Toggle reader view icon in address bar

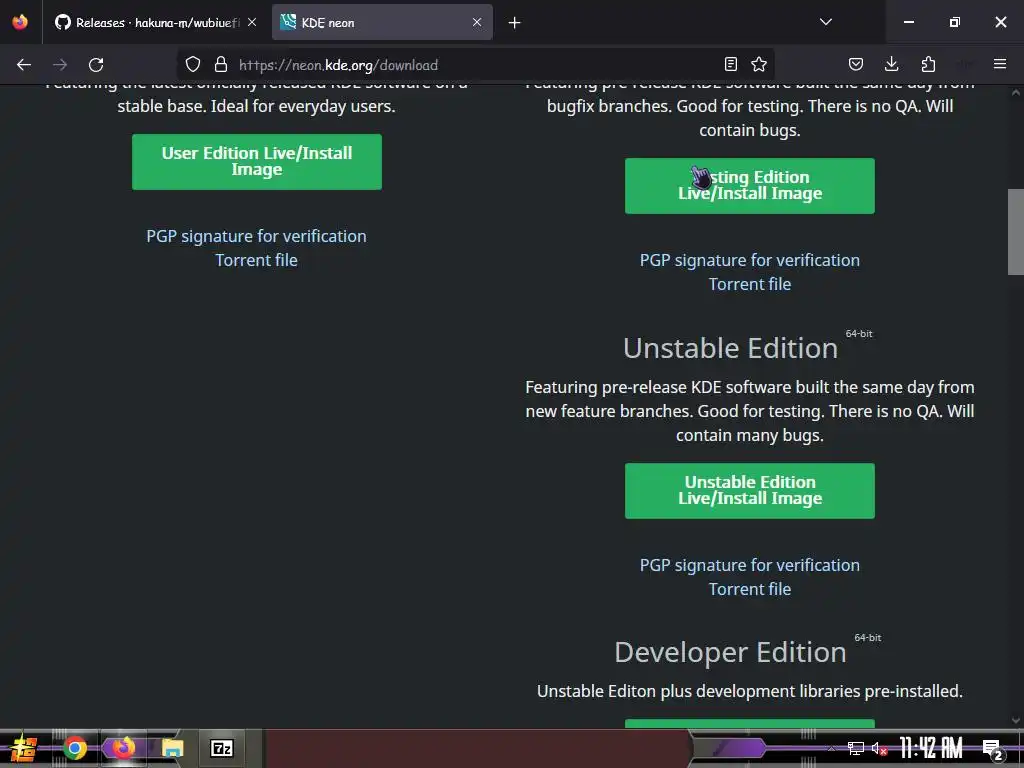731,64
